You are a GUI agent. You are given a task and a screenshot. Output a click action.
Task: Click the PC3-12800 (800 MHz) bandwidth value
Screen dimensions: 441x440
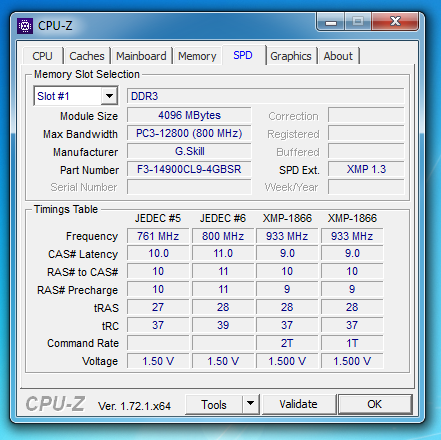pyautogui.click(x=189, y=133)
